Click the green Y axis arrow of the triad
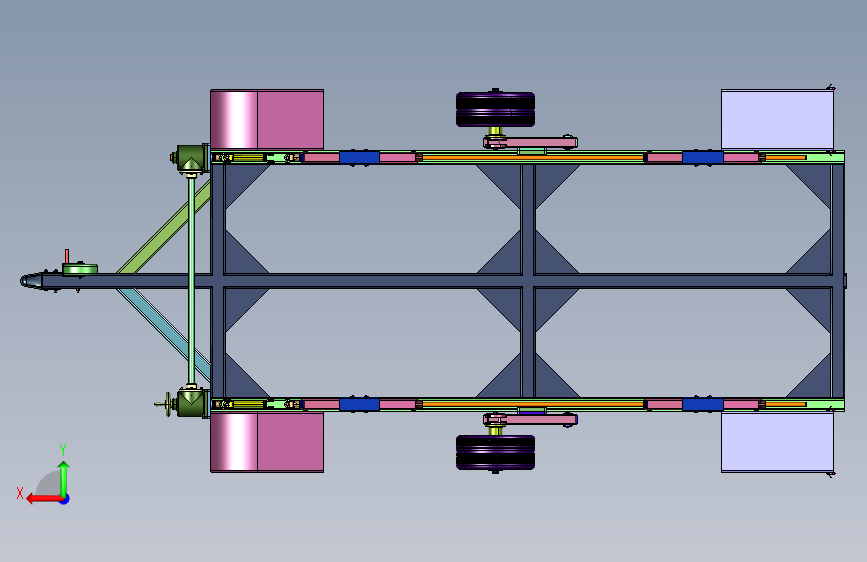The image size is (867, 562). [64, 478]
